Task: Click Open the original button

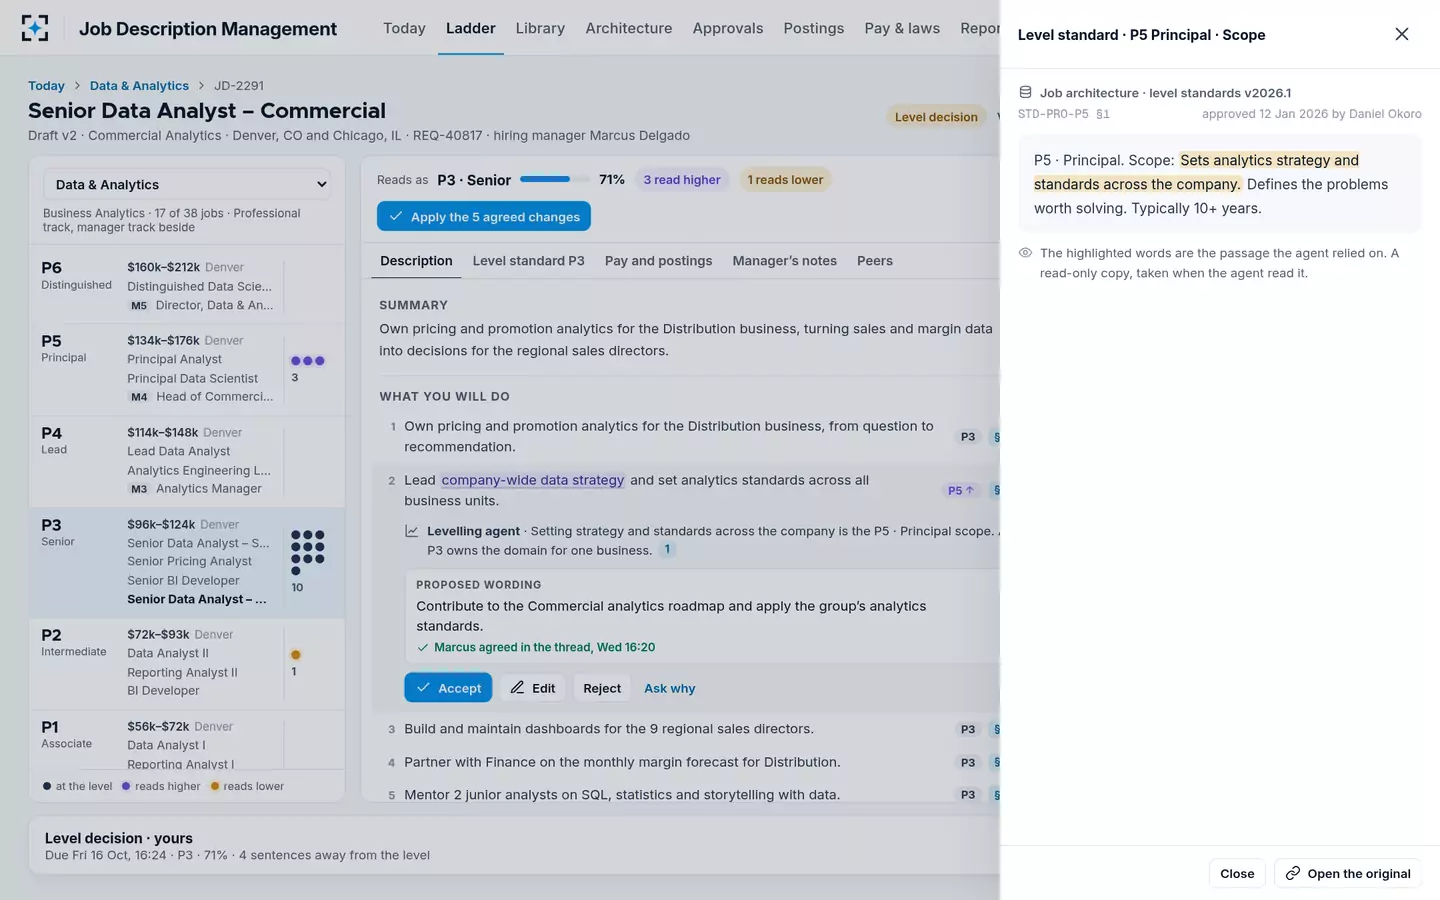Action: click(x=1348, y=873)
